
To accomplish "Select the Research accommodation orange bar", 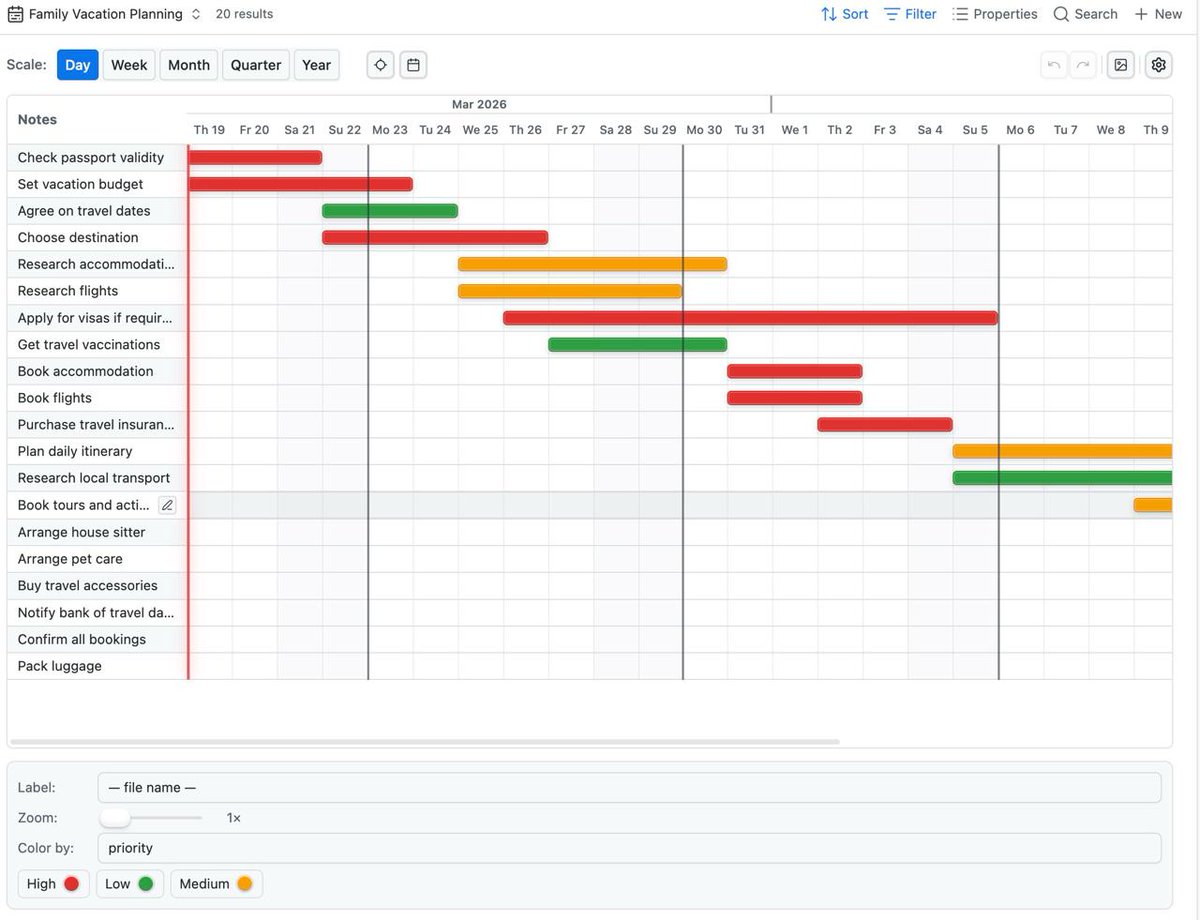I will [x=592, y=264].
